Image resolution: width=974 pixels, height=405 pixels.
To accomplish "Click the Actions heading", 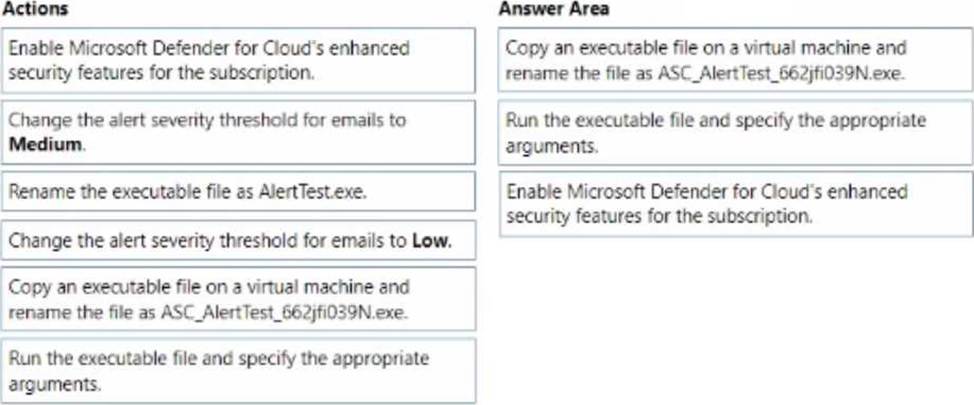I will [x=35, y=9].
